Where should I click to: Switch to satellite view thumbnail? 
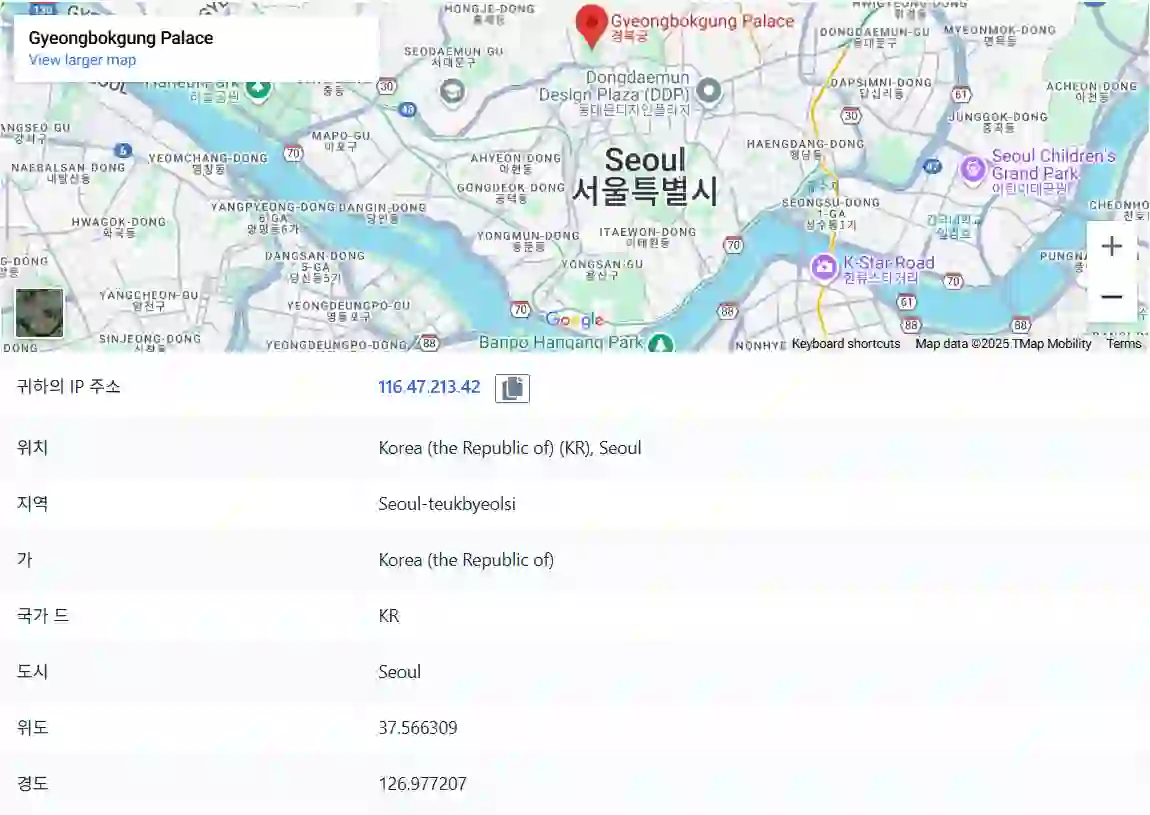pyautogui.click(x=40, y=313)
